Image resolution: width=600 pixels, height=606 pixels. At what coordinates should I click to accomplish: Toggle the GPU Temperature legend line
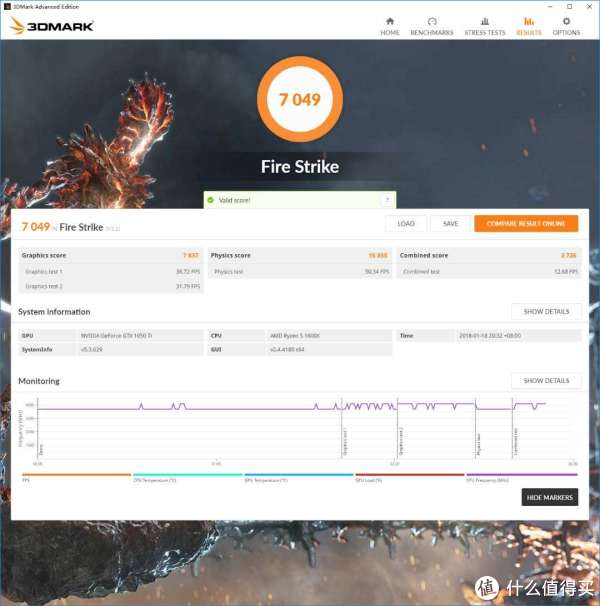(299, 477)
